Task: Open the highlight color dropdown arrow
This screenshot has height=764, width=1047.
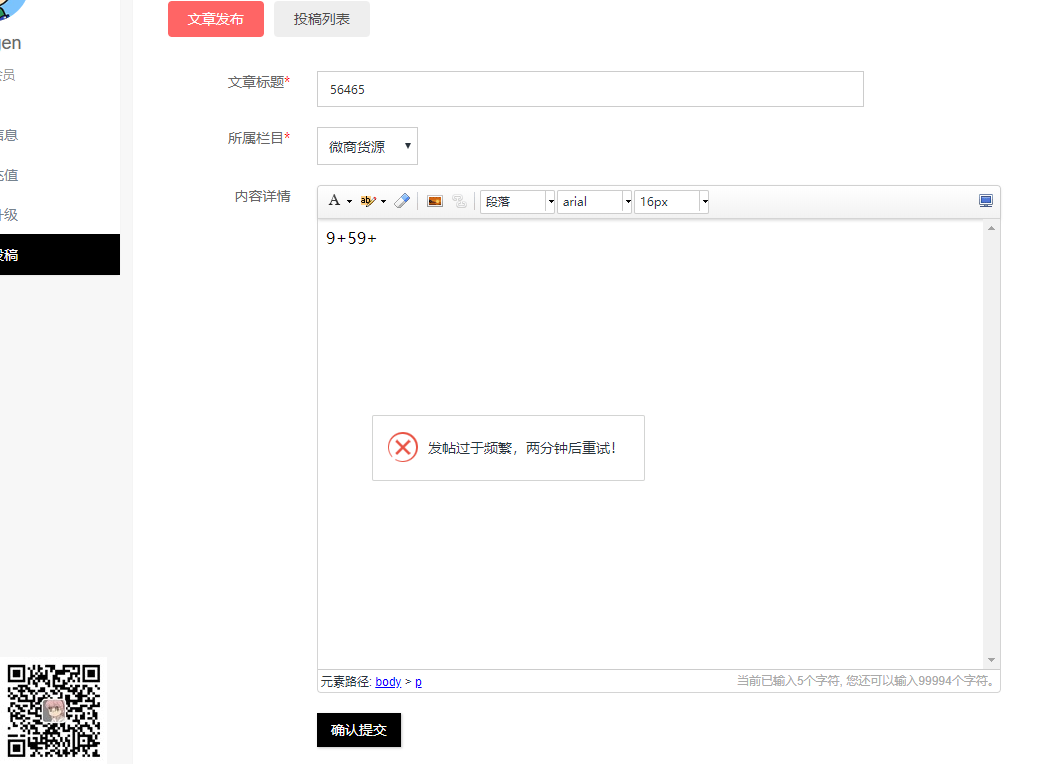Action: (x=383, y=202)
